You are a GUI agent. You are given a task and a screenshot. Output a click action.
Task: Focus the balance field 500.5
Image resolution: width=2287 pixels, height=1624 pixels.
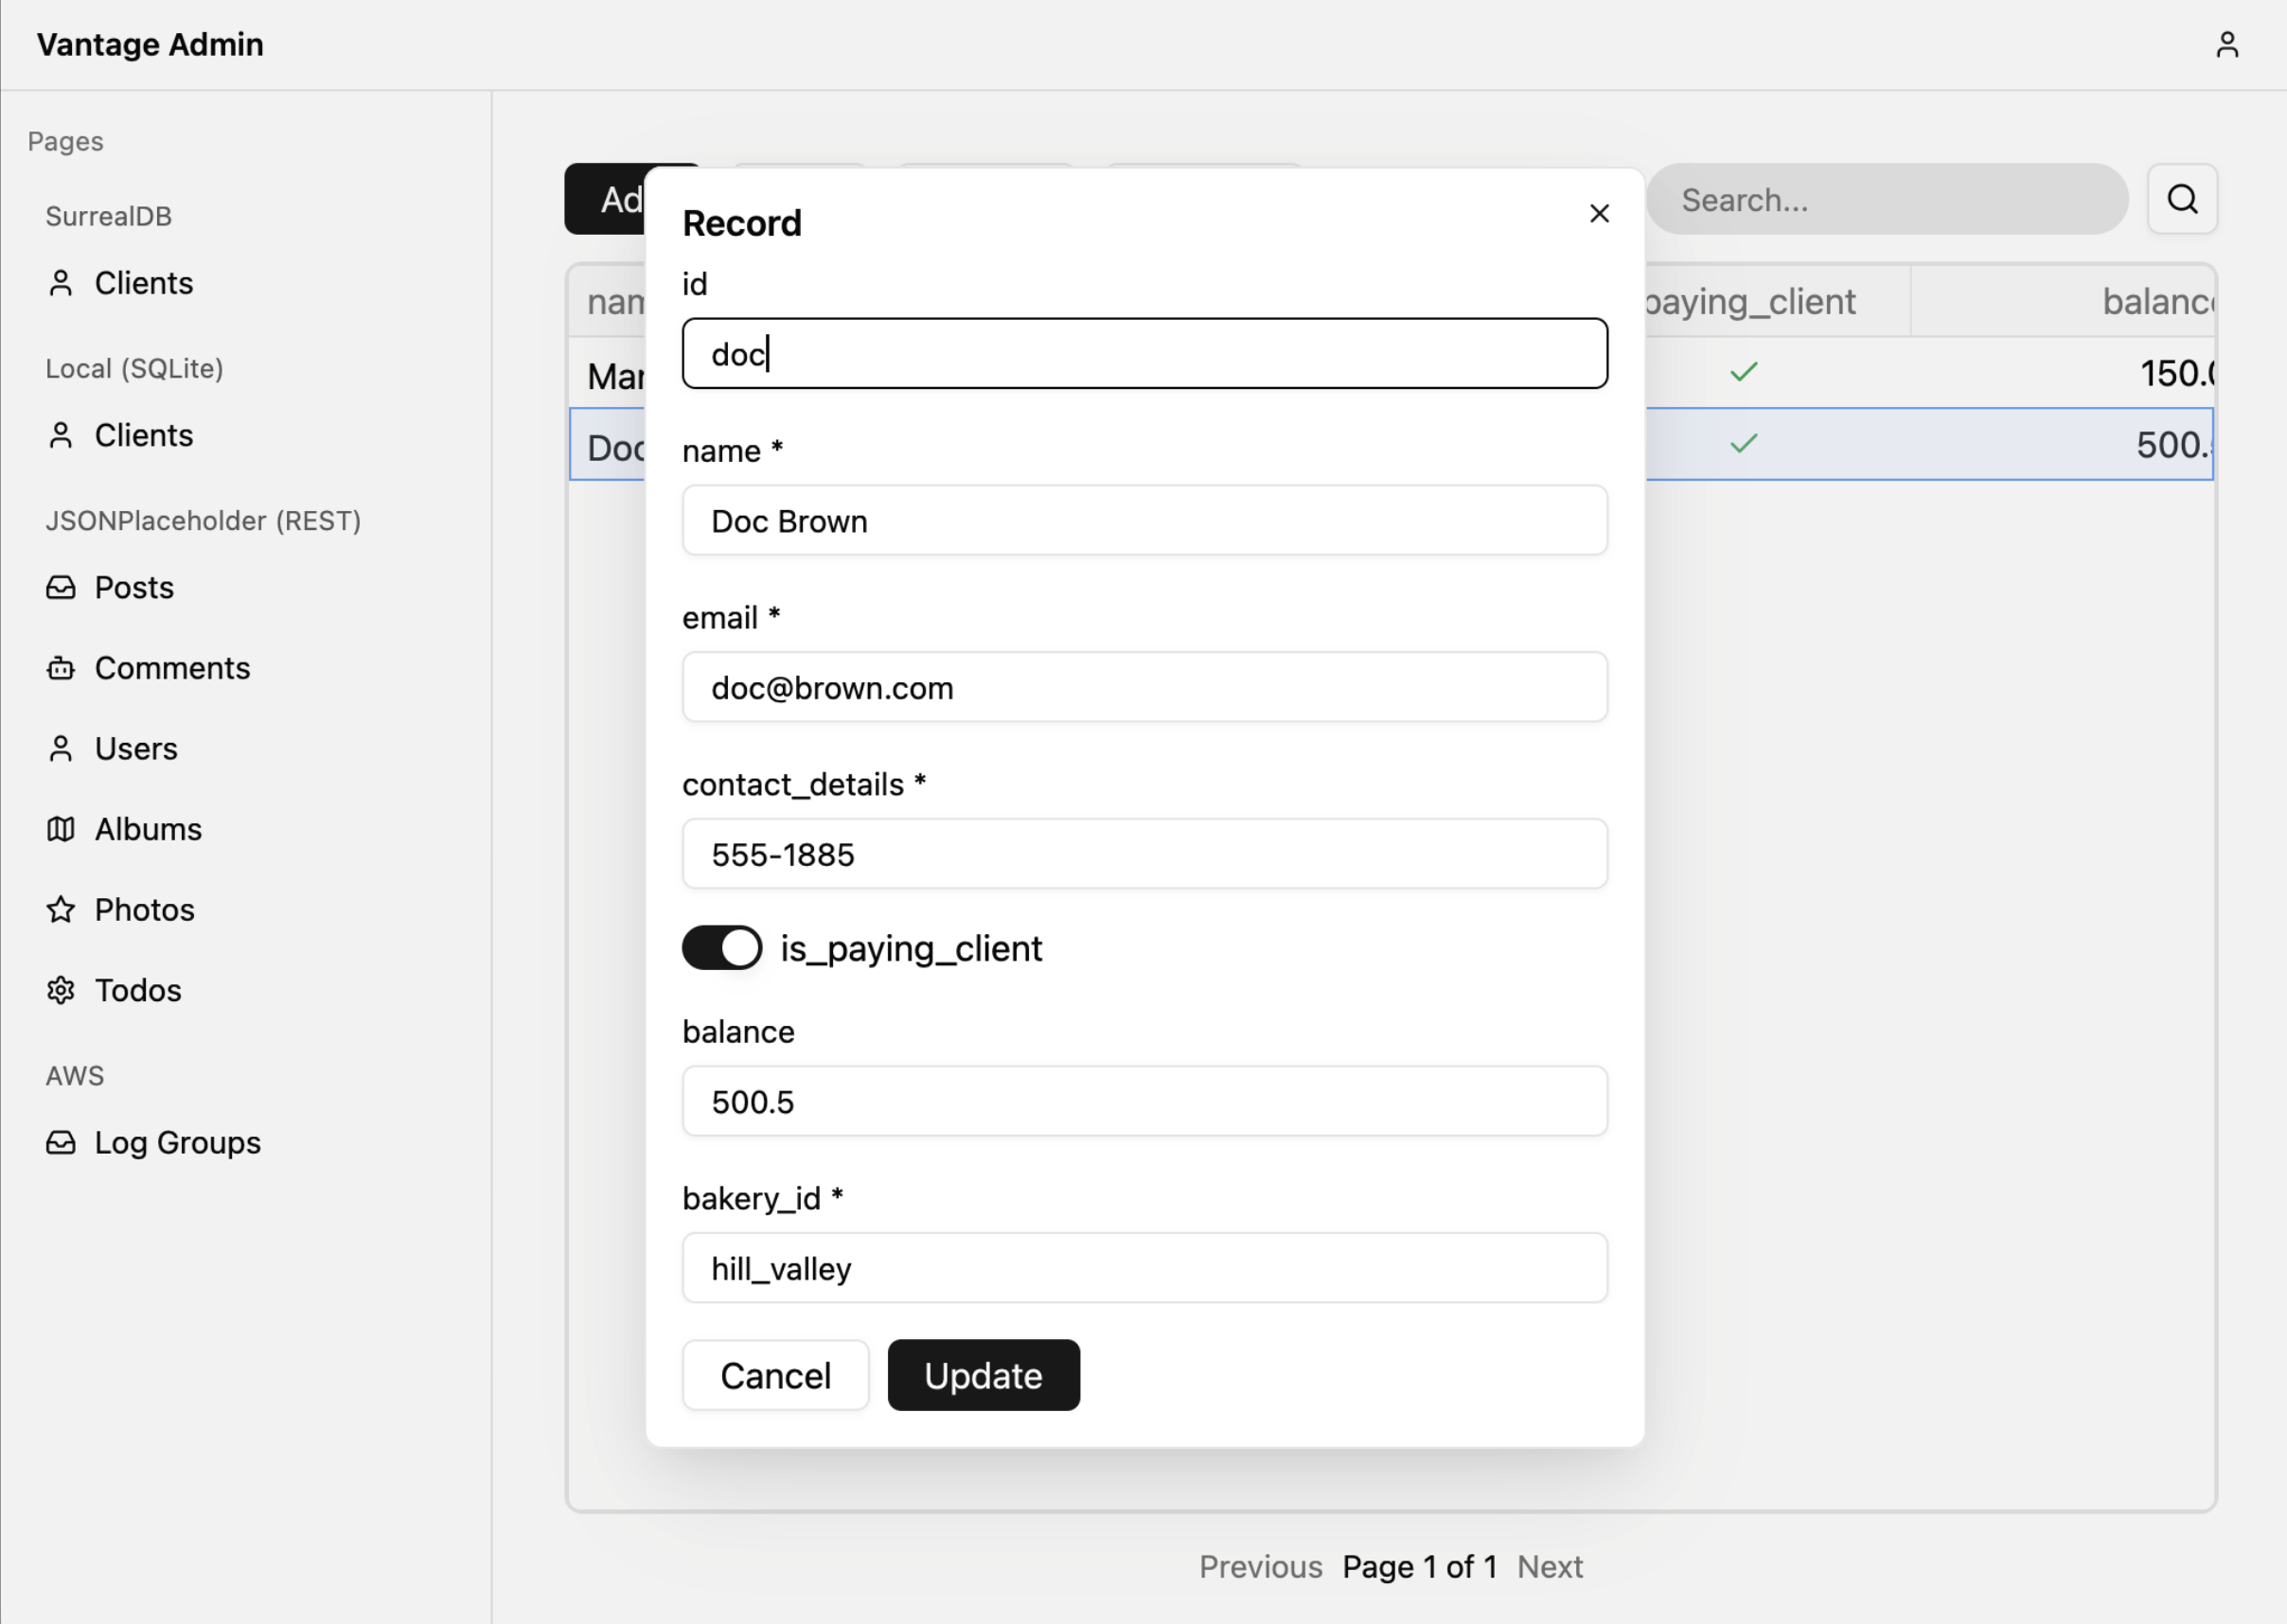[1145, 1102]
